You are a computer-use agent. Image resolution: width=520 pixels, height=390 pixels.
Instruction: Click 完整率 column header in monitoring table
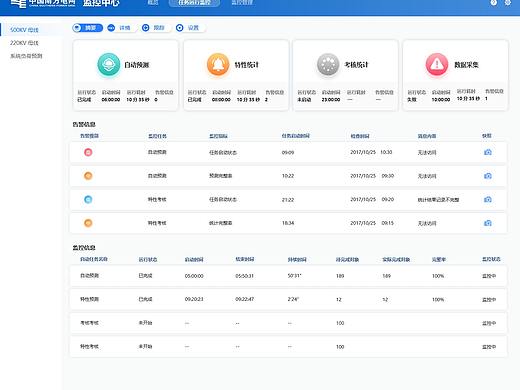pyautogui.click(x=439, y=260)
